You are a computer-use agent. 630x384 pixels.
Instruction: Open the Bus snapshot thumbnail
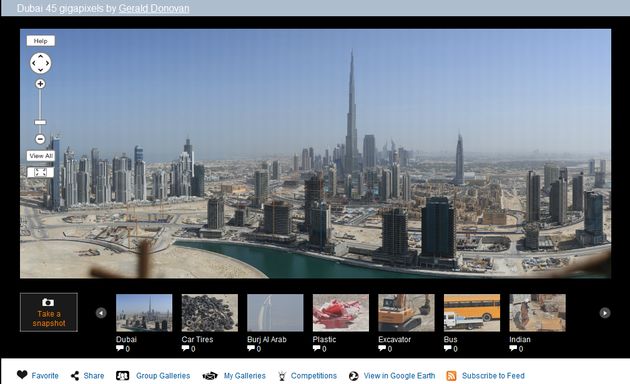[472, 313]
